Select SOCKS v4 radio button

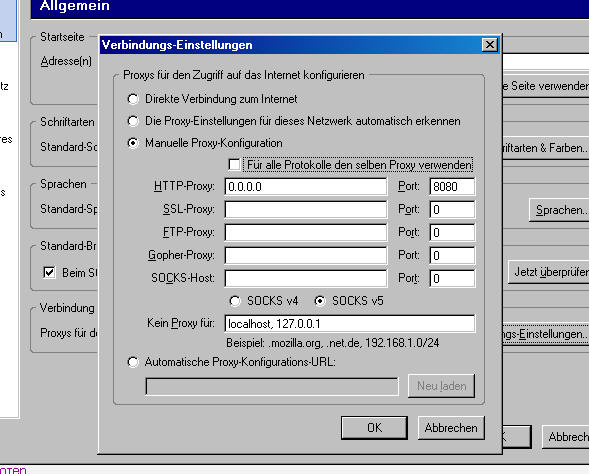tap(235, 301)
